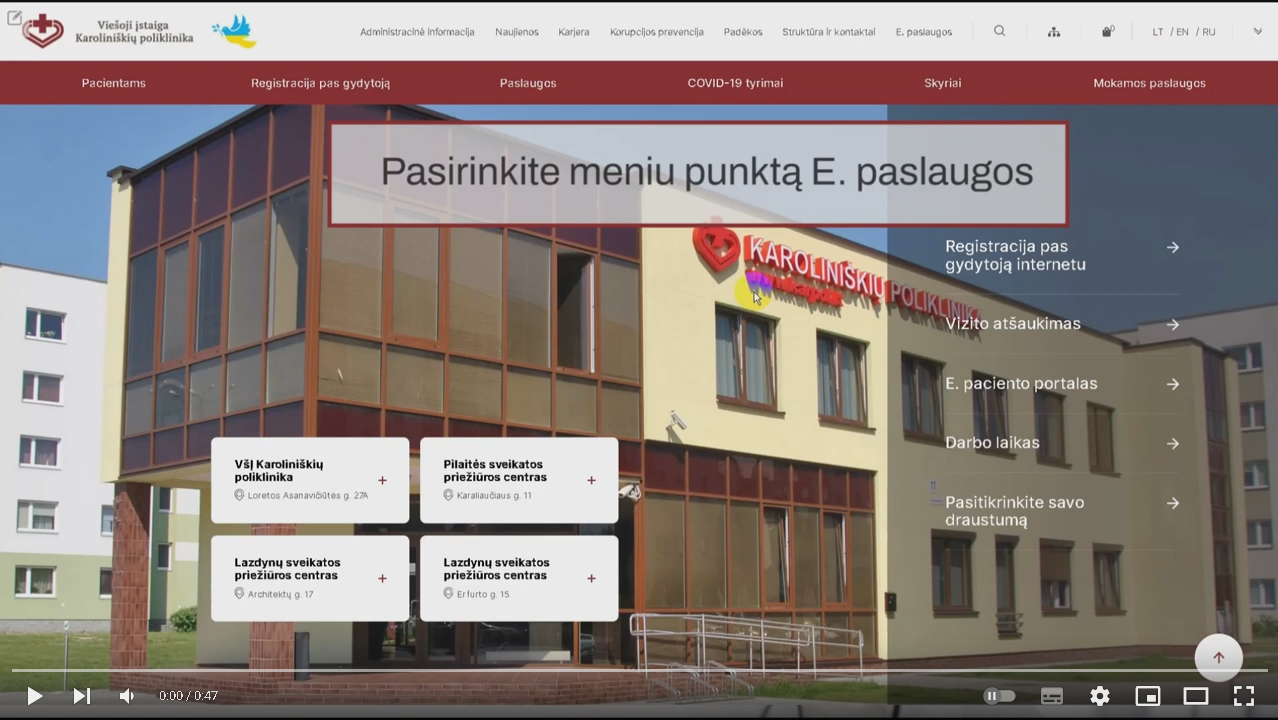This screenshot has width=1278, height=720.
Task: Switch language to EN
Action: point(1182,32)
